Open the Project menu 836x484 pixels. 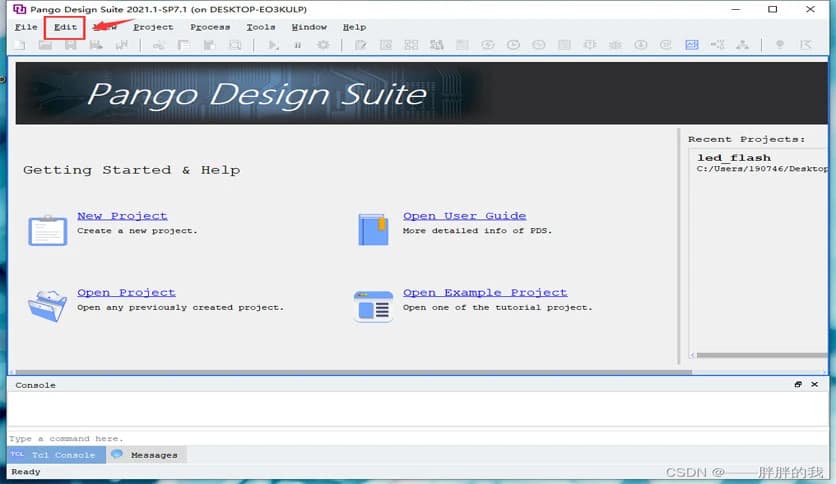(153, 27)
